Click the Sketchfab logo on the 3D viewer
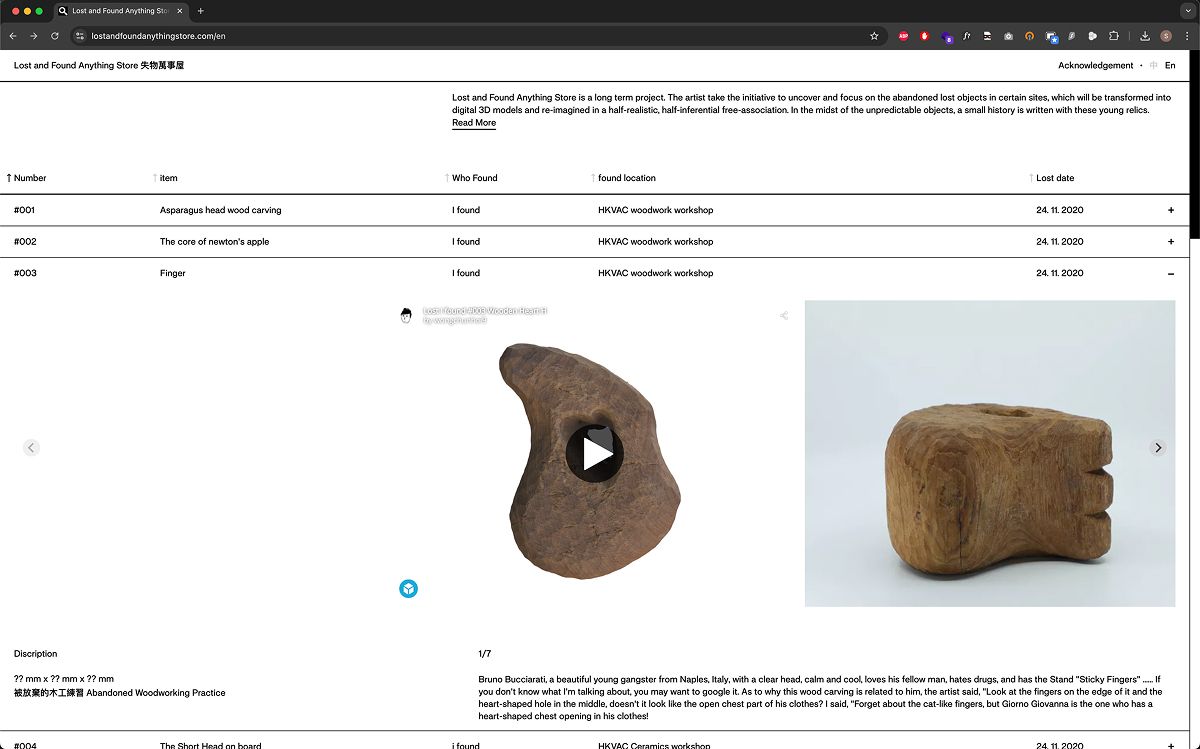 408,589
